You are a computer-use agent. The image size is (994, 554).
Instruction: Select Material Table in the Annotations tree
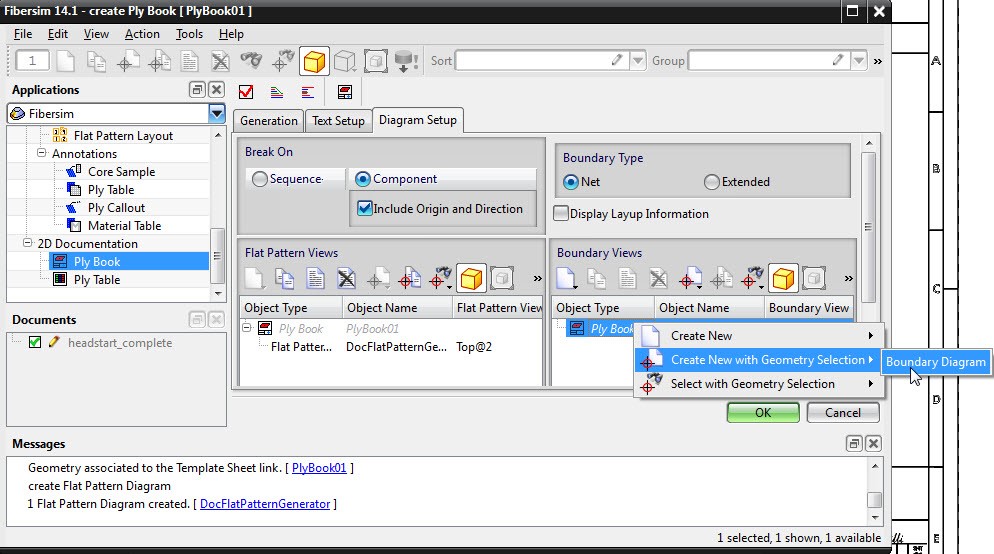click(x=124, y=226)
